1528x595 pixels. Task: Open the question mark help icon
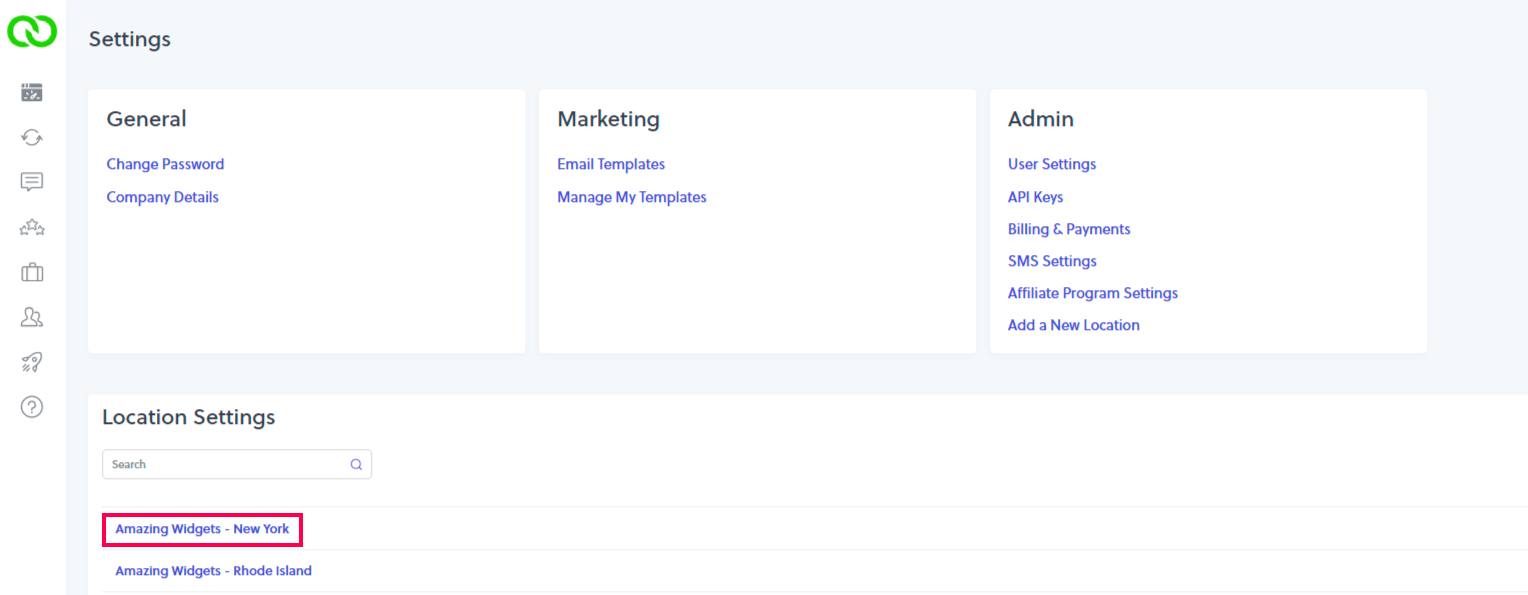(32, 407)
